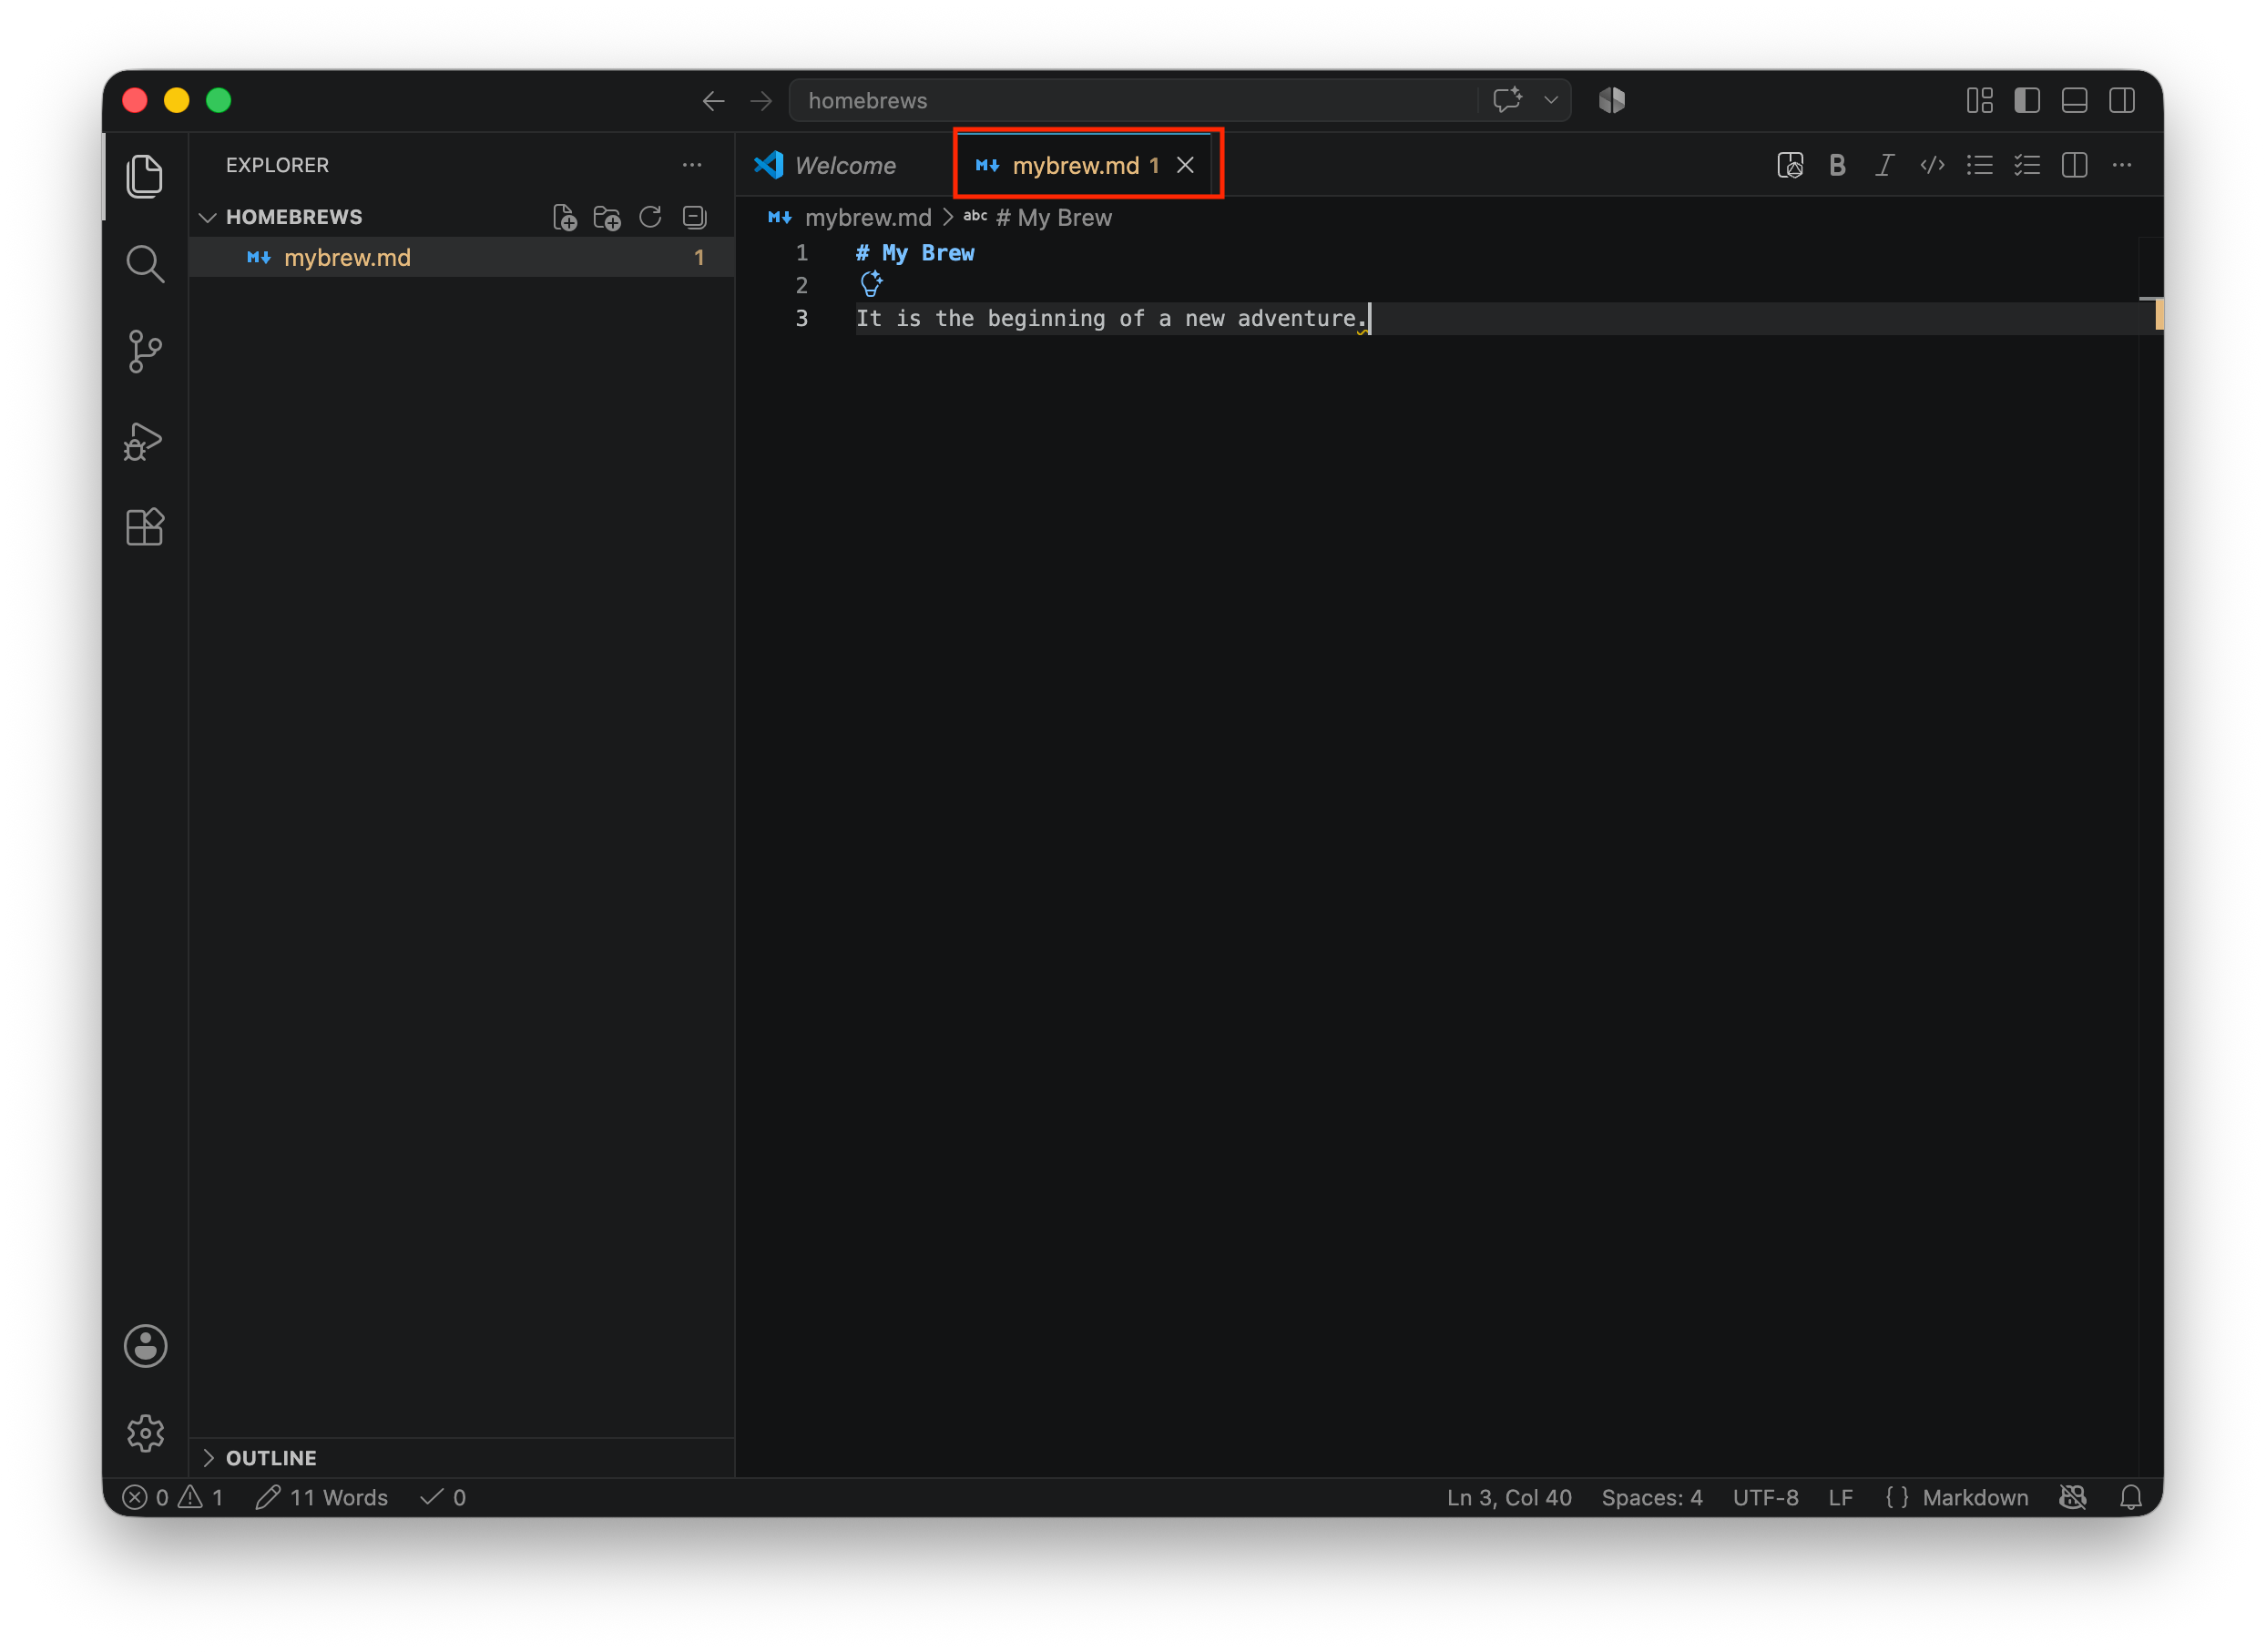This screenshot has width=2266, height=1652.
Task: Click the '# My Brew' heading on line 1
Action: tap(915, 254)
